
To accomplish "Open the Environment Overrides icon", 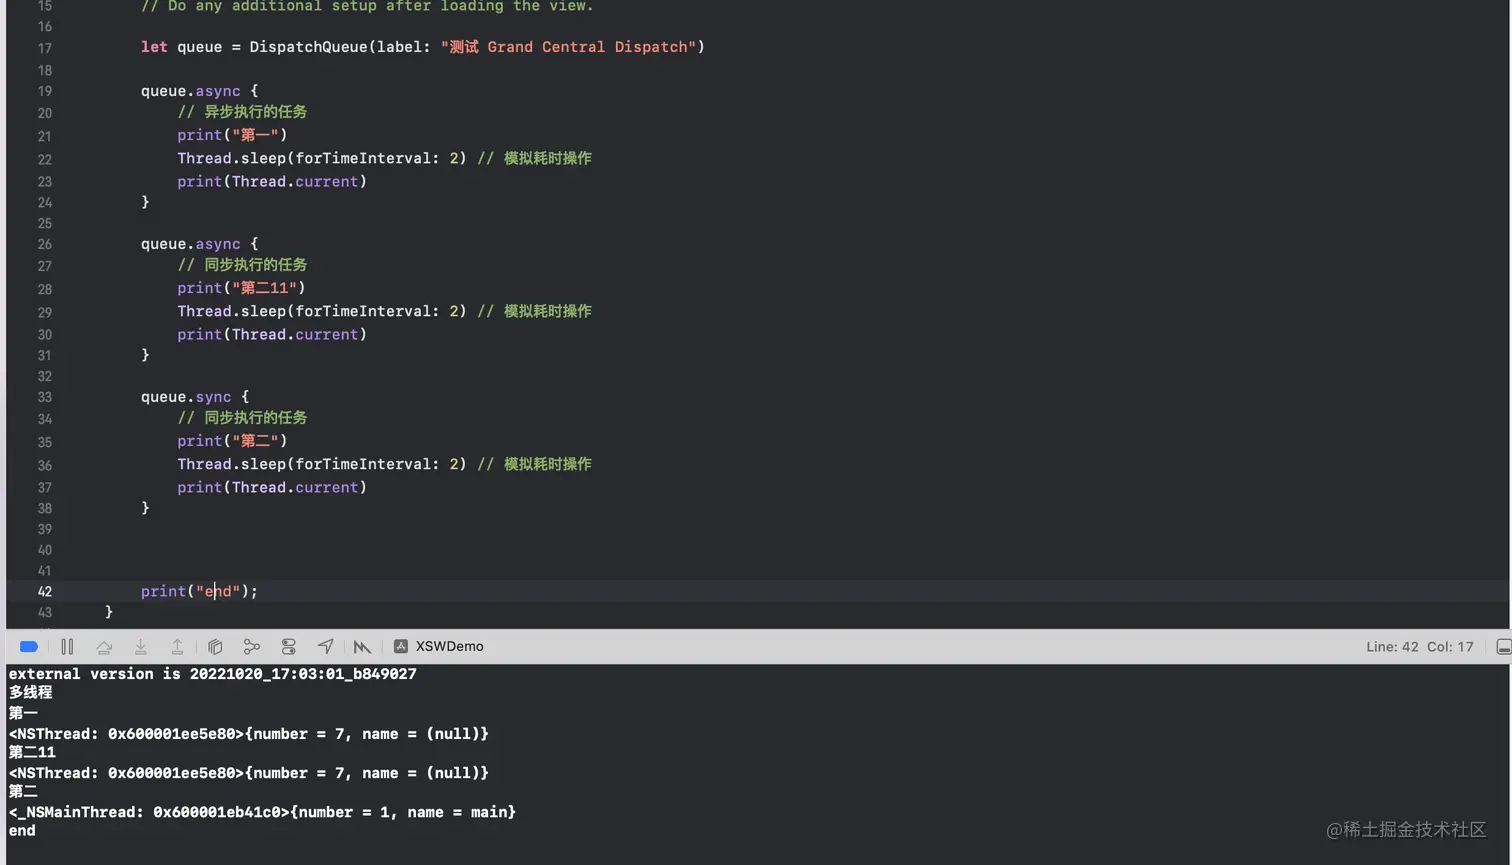I will pos(289,647).
